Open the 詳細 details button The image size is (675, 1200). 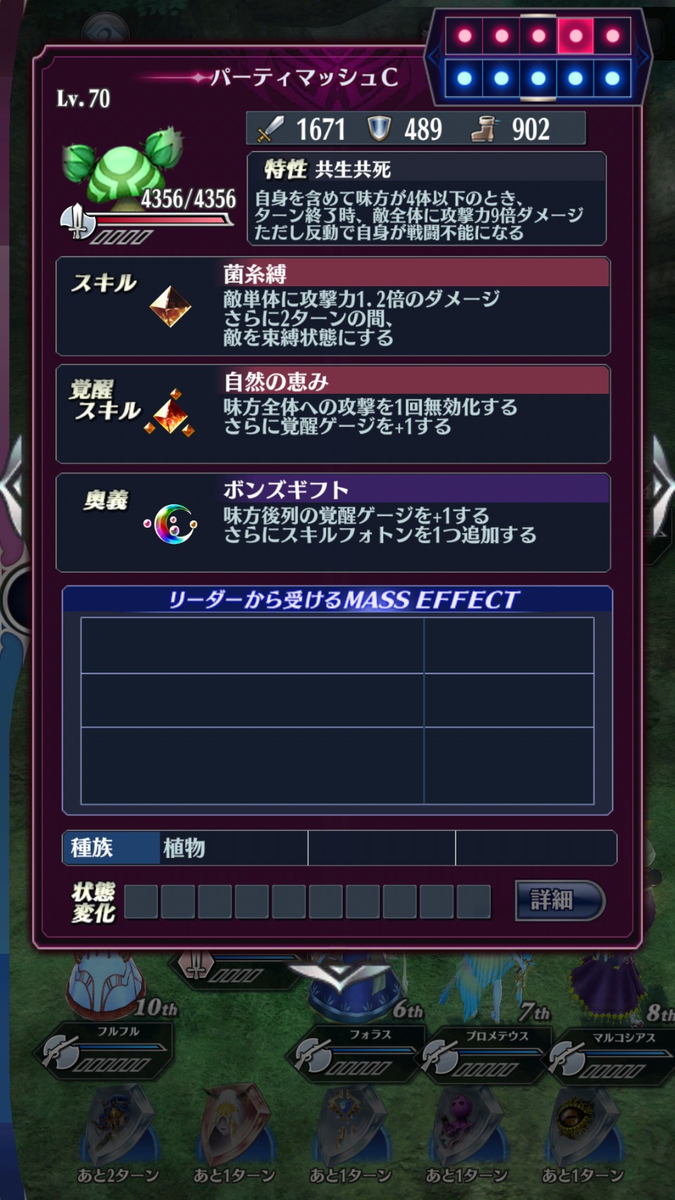click(x=559, y=899)
